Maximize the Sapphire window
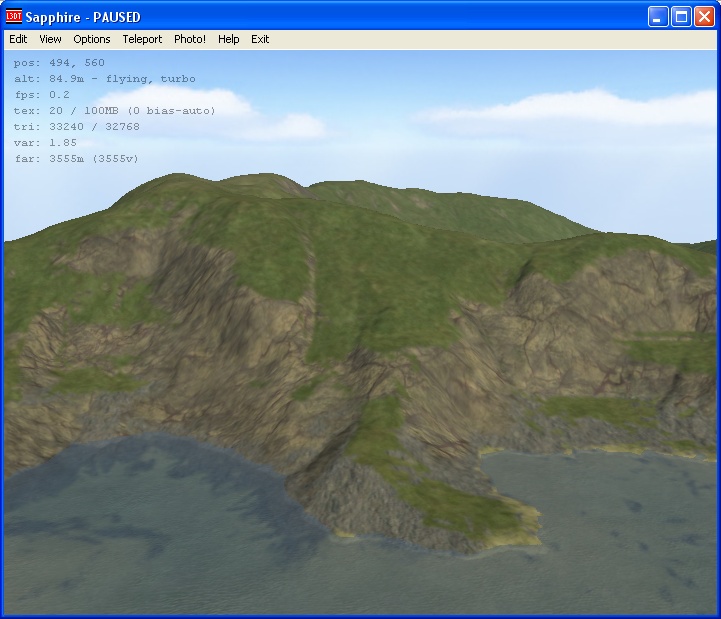Viewport: 721px width, 619px height. 680,17
